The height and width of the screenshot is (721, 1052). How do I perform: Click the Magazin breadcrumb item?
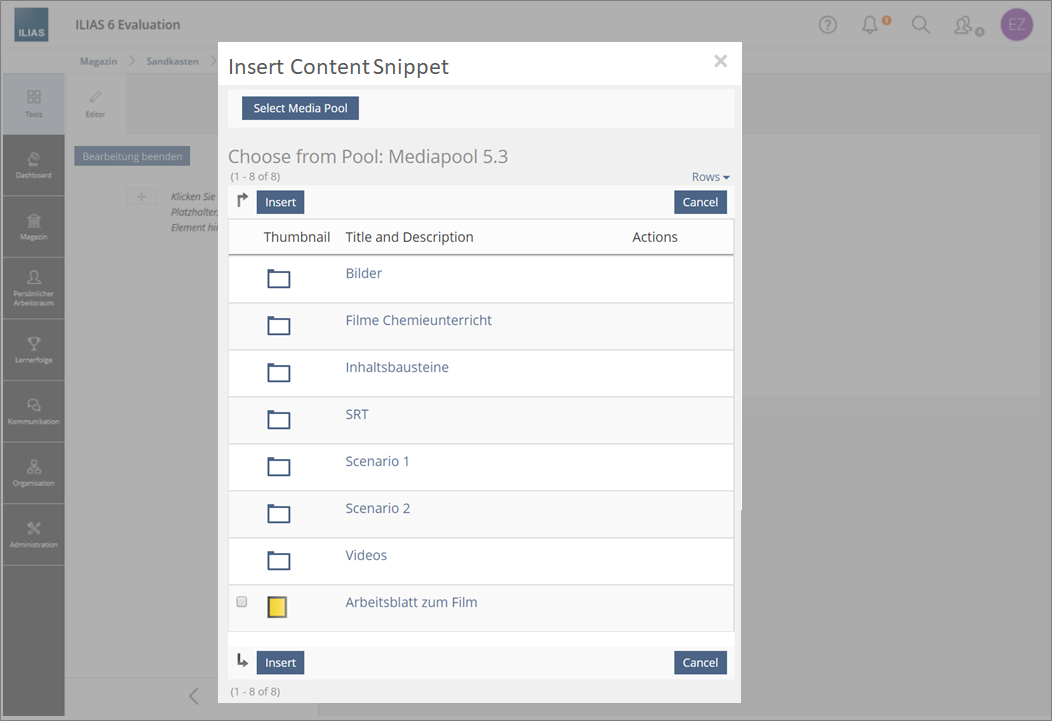[98, 61]
